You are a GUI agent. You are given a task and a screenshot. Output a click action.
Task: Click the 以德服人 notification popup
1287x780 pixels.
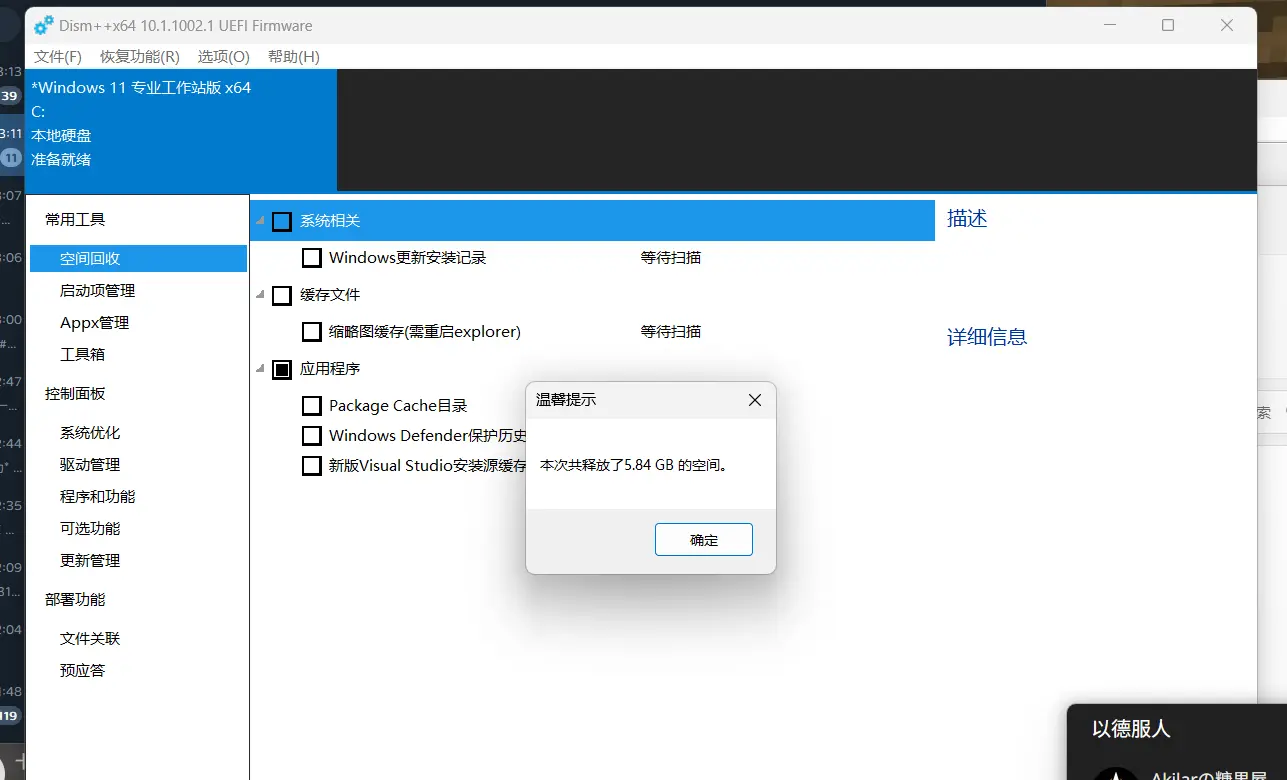pos(1177,742)
